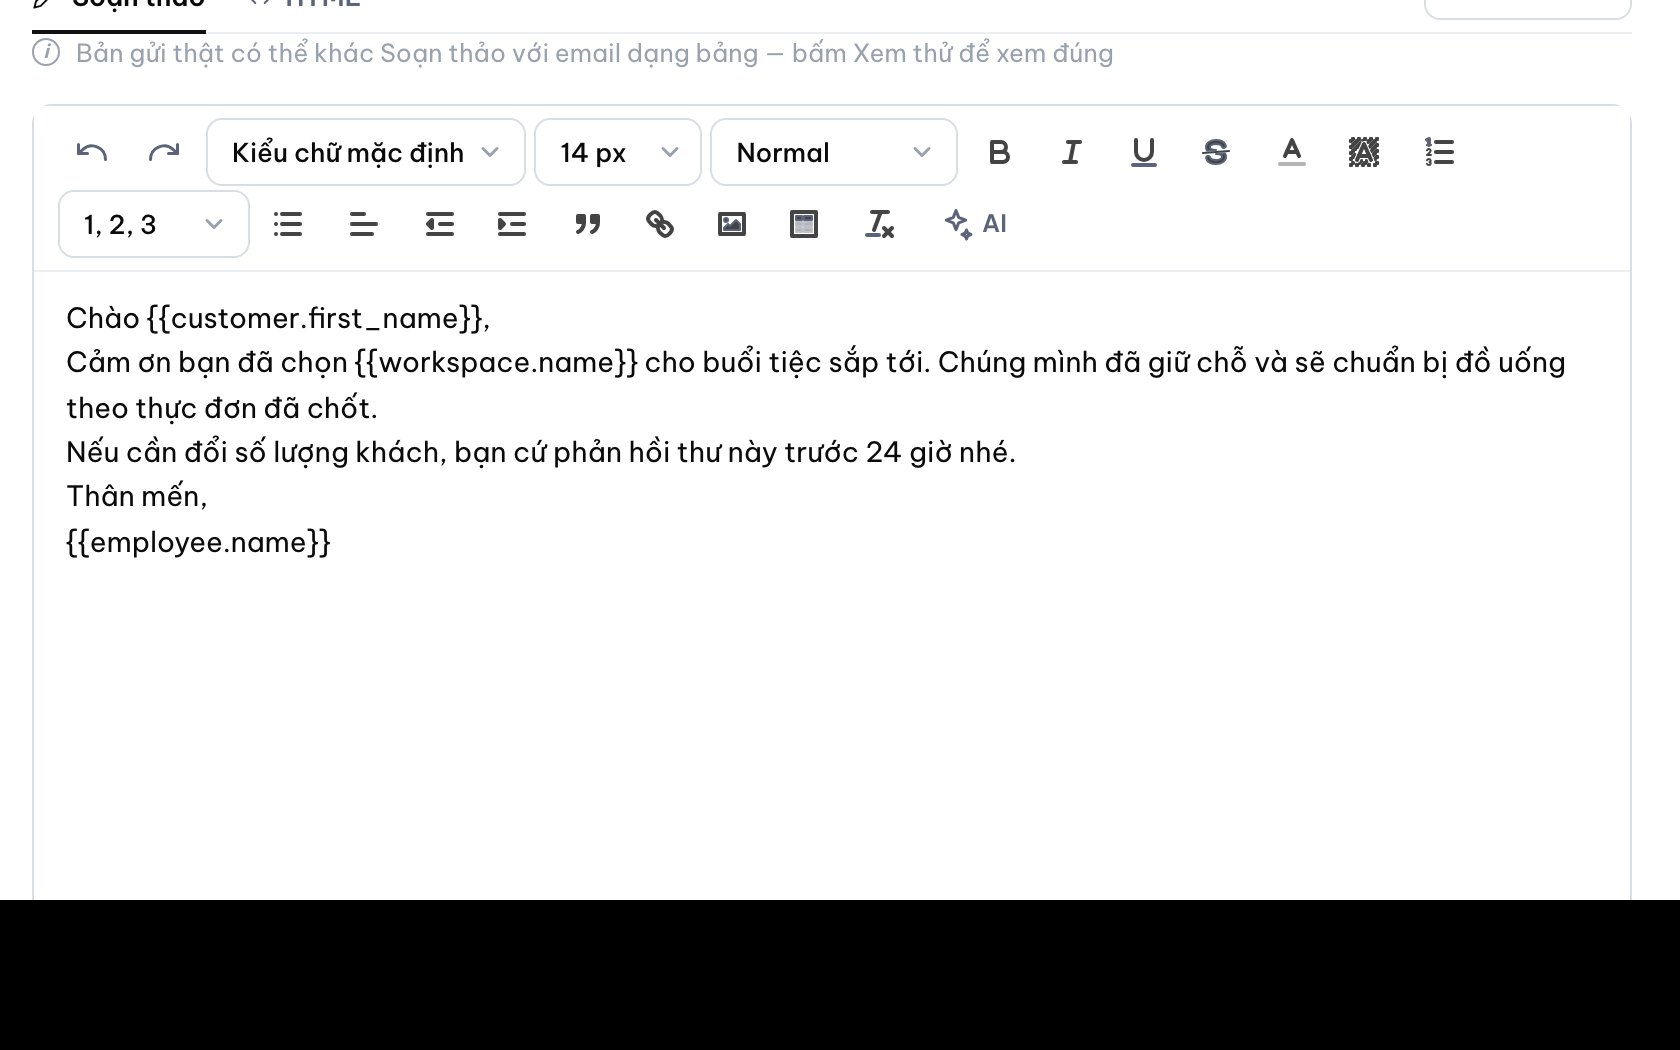Increase the paragraph indent
Screen dimensions: 1680x1050
pos(512,224)
